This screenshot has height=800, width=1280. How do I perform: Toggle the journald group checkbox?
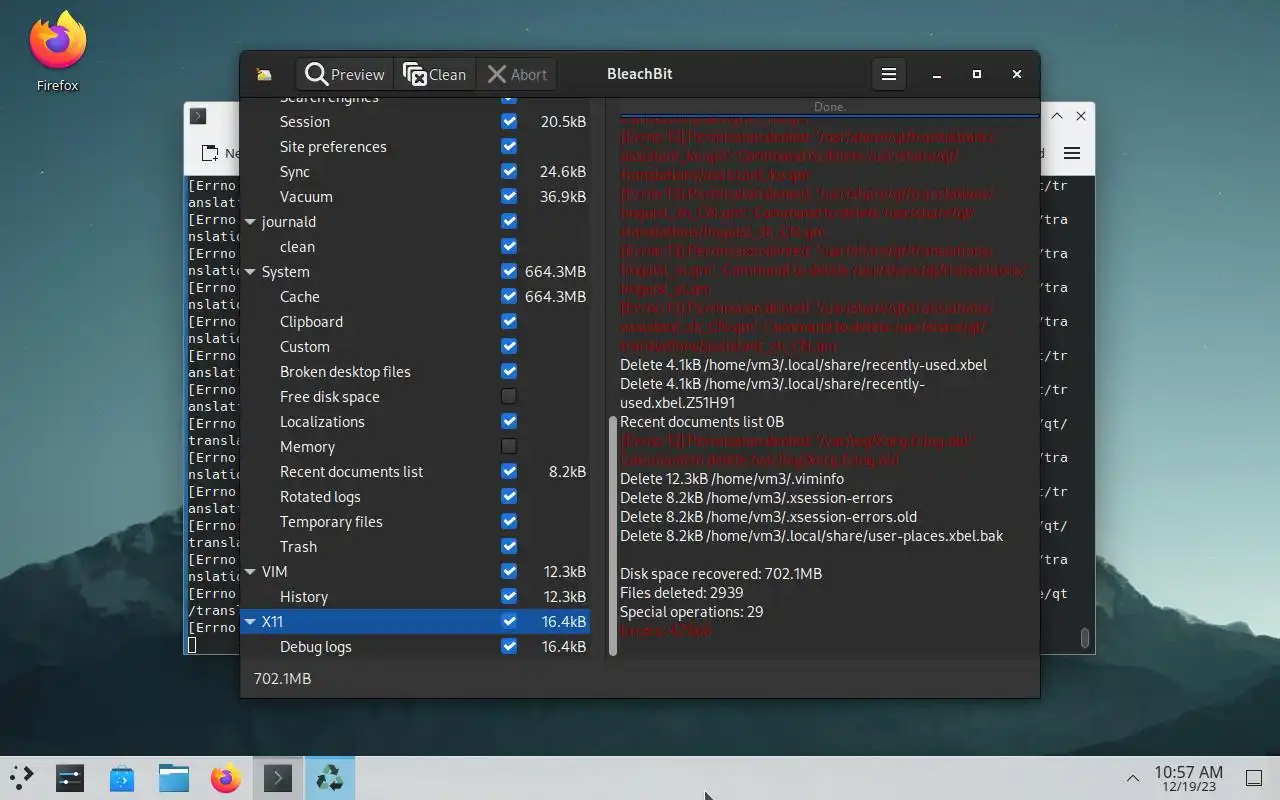(509, 221)
